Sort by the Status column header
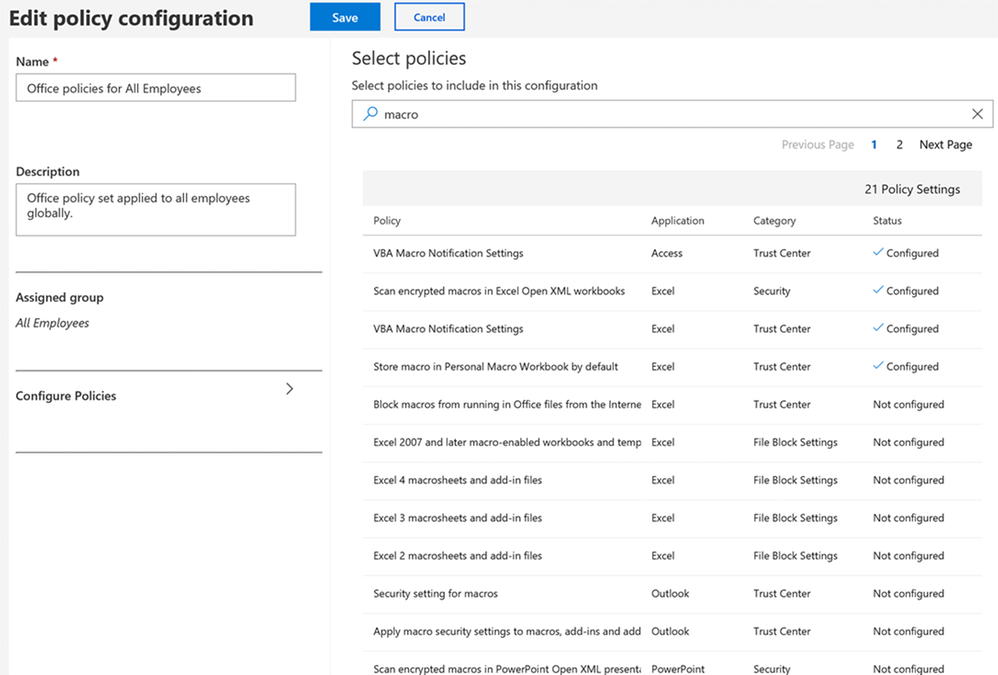 [x=887, y=221]
